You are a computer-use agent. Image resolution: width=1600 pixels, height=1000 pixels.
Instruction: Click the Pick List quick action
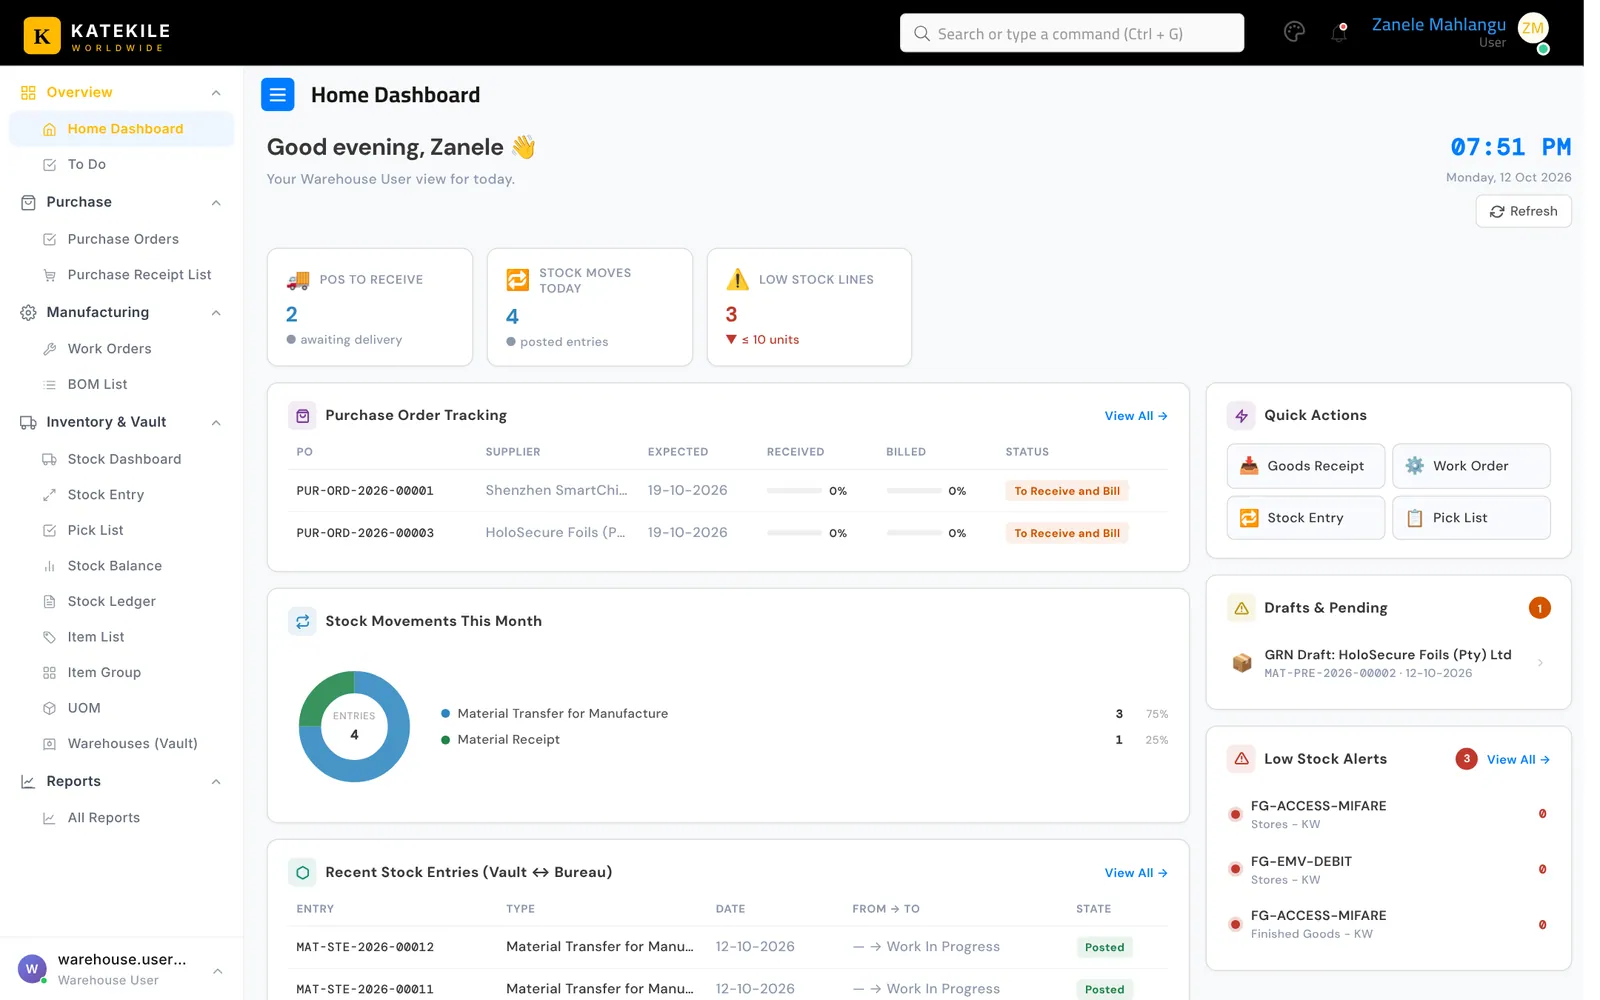(x=1471, y=518)
